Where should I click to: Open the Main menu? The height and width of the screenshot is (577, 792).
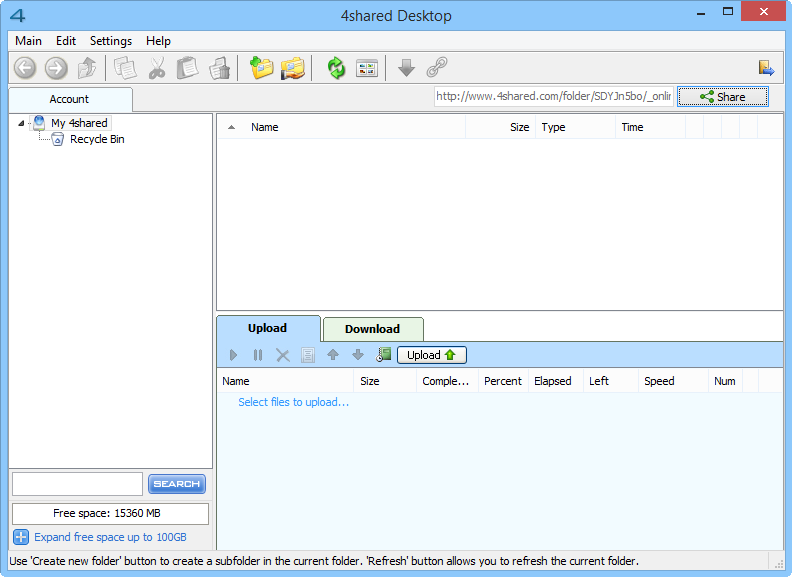[28, 41]
